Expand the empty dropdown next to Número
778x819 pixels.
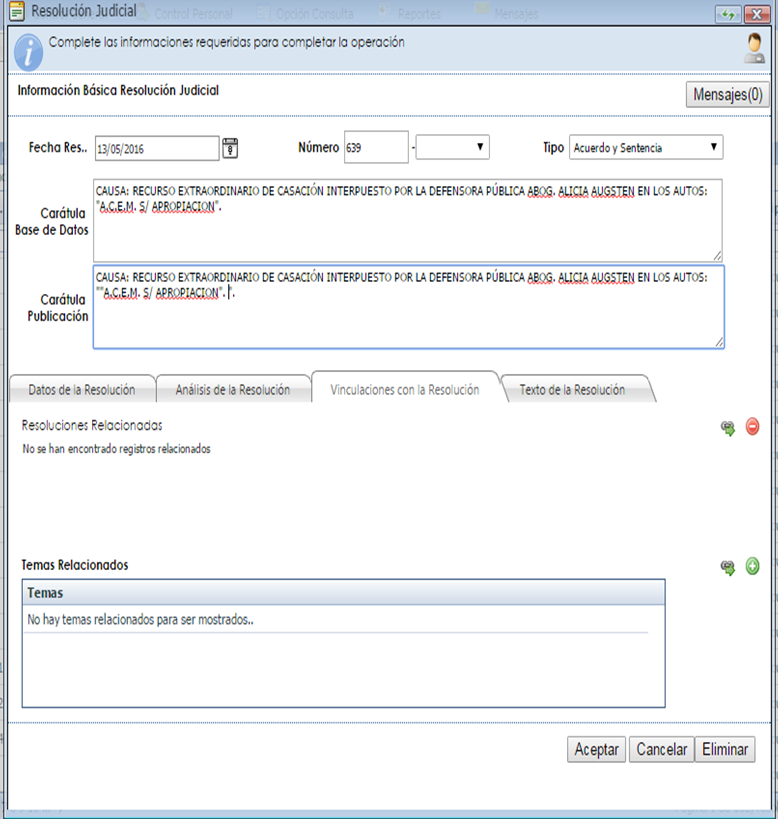452,148
